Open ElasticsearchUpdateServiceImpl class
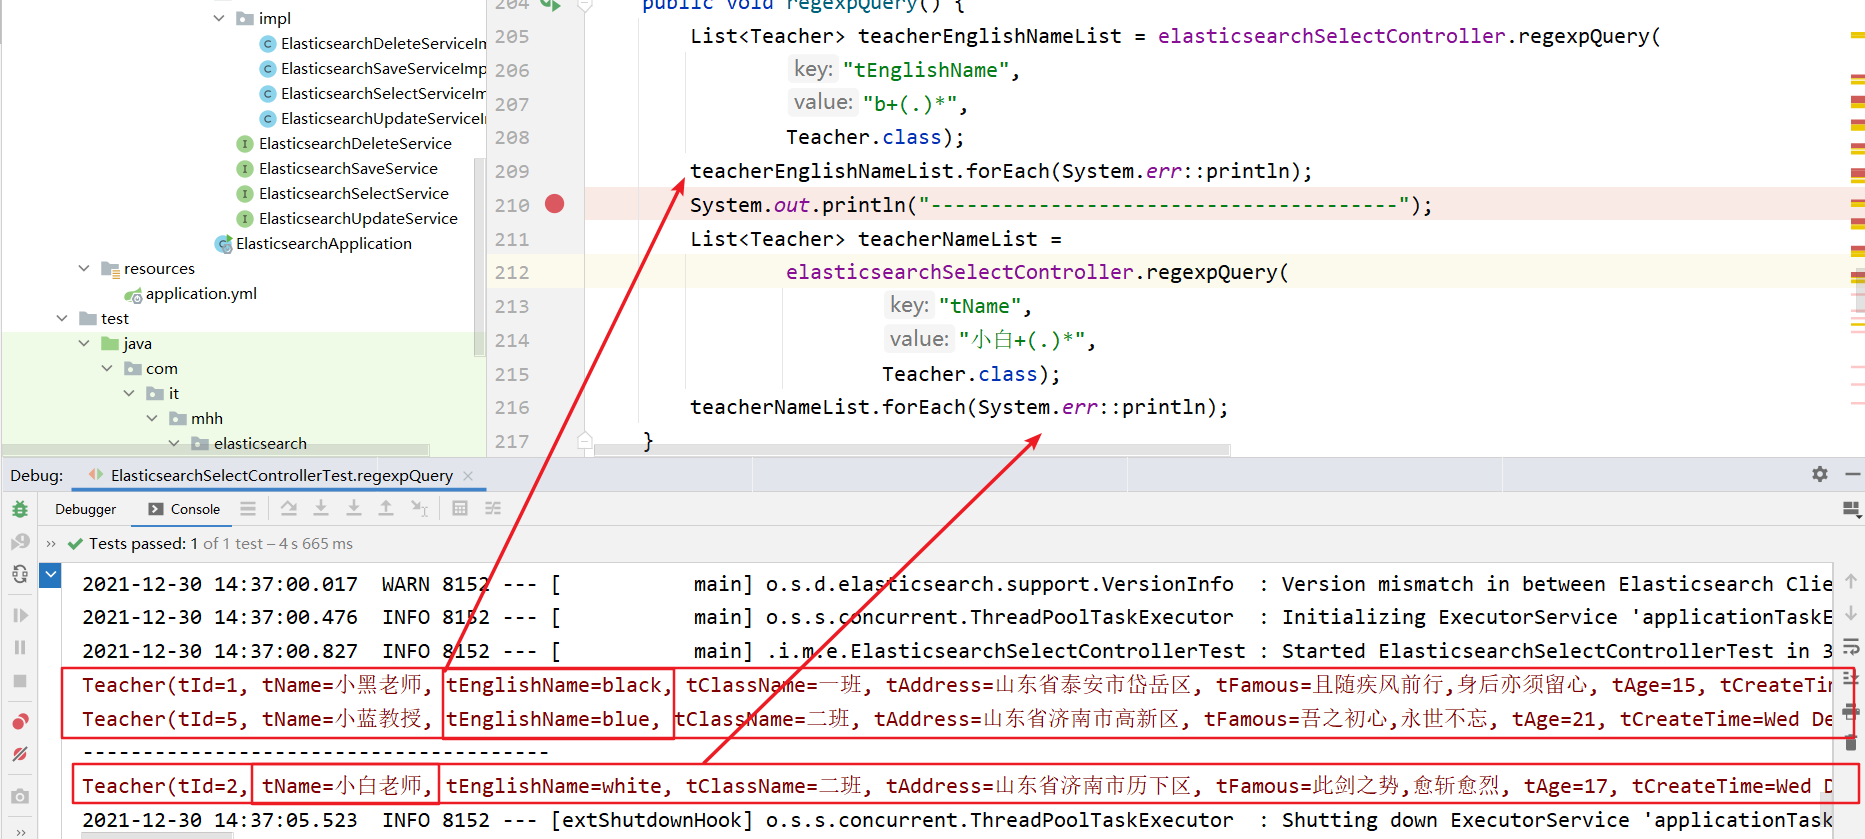 (374, 118)
